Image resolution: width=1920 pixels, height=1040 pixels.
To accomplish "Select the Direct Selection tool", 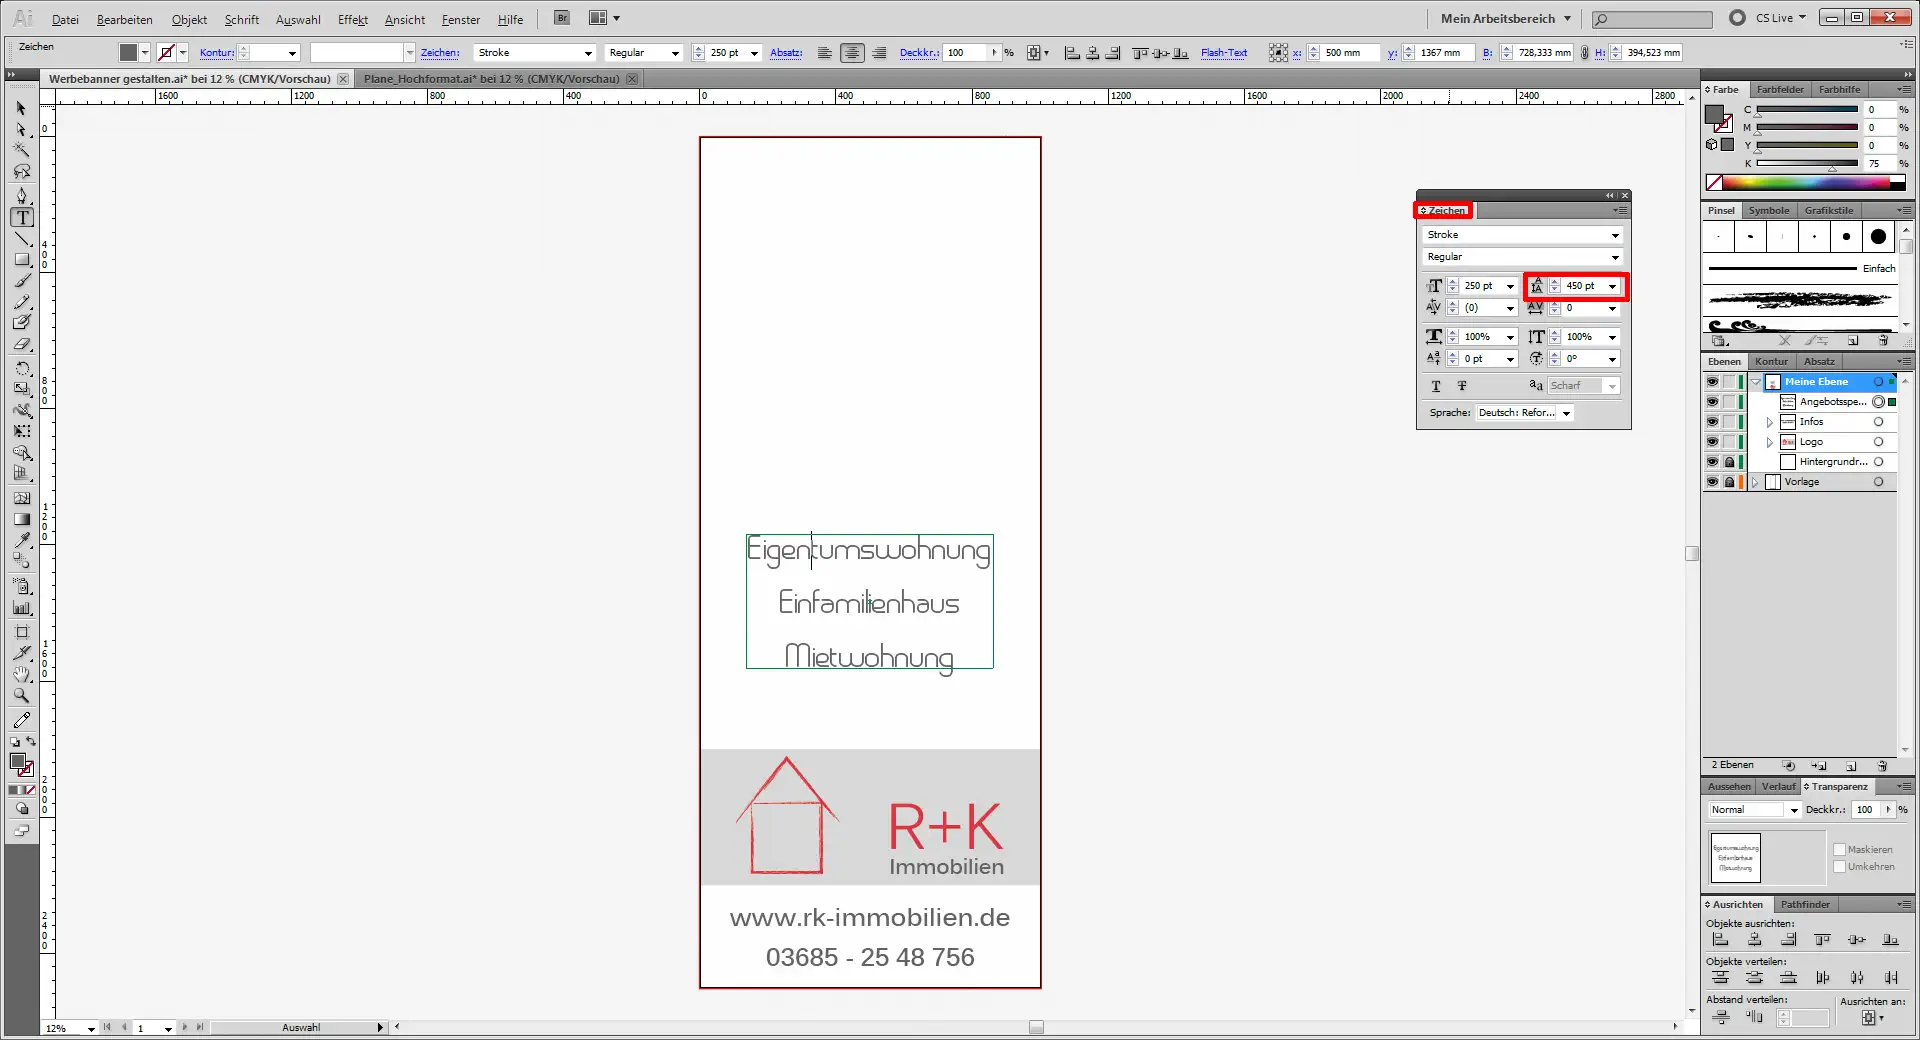I will (22, 129).
